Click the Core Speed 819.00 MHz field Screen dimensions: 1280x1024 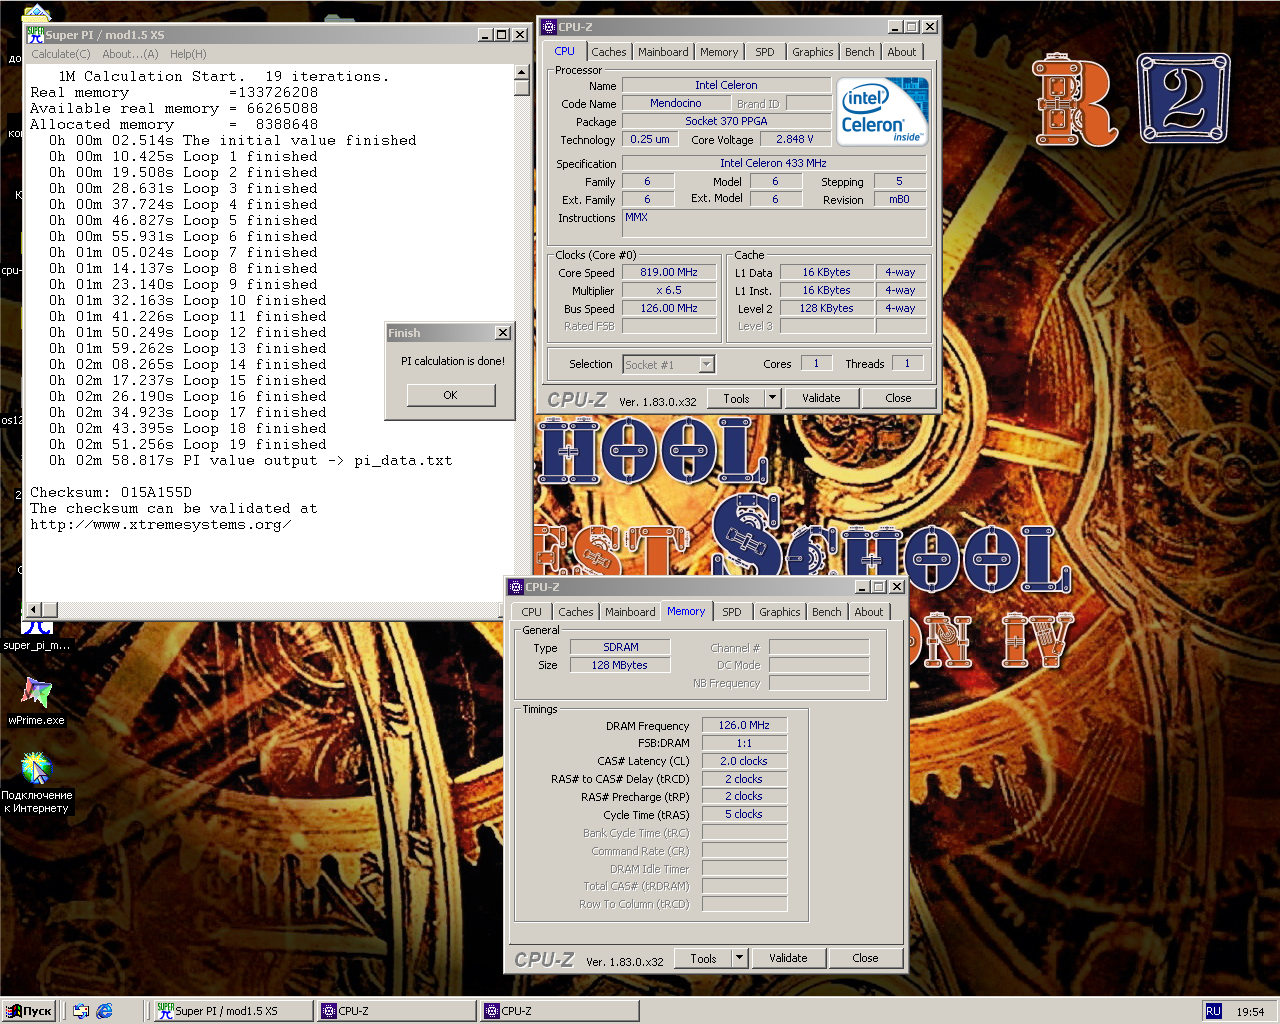click(669, 272)
